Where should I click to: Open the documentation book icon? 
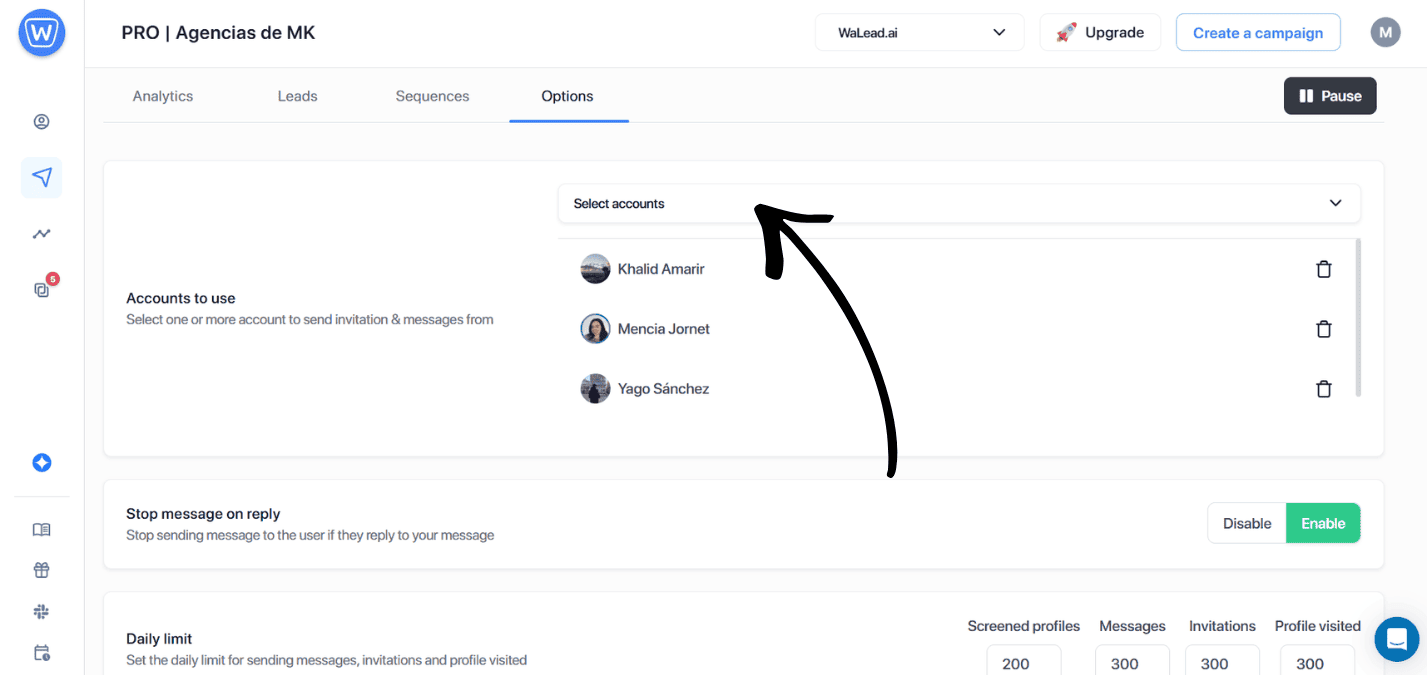tap(41, 530)
